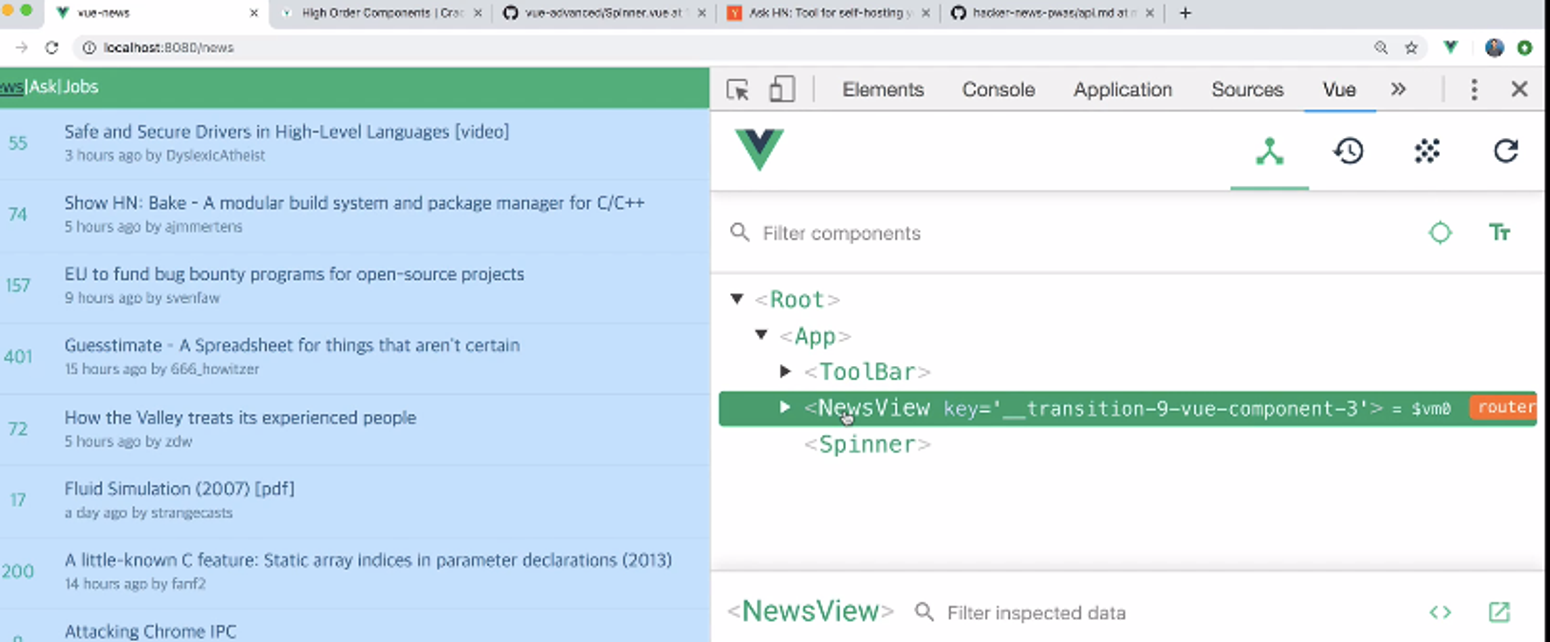Switch to the Sources tab
The image size is (1550, 642).
1247,90
